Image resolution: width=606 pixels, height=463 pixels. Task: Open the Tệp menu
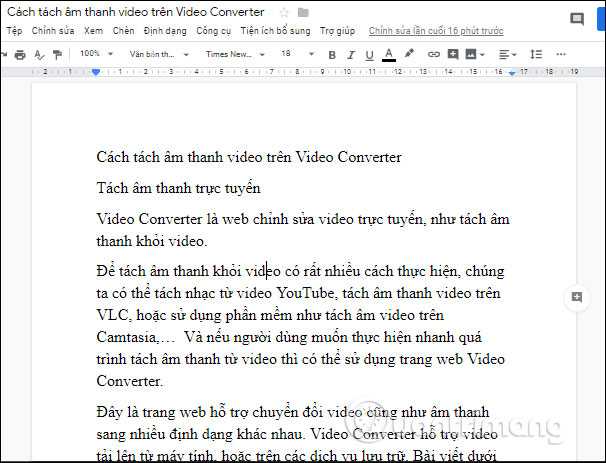pos(14,31)
